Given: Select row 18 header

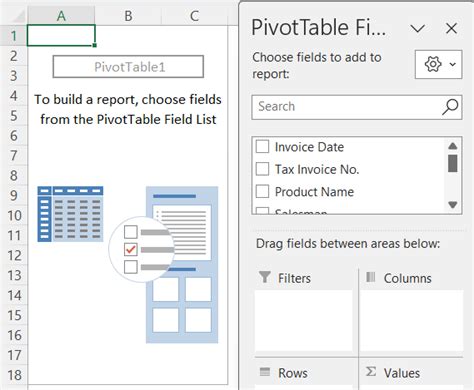Looking at the screenshot, I should click(x=13, y=375).
